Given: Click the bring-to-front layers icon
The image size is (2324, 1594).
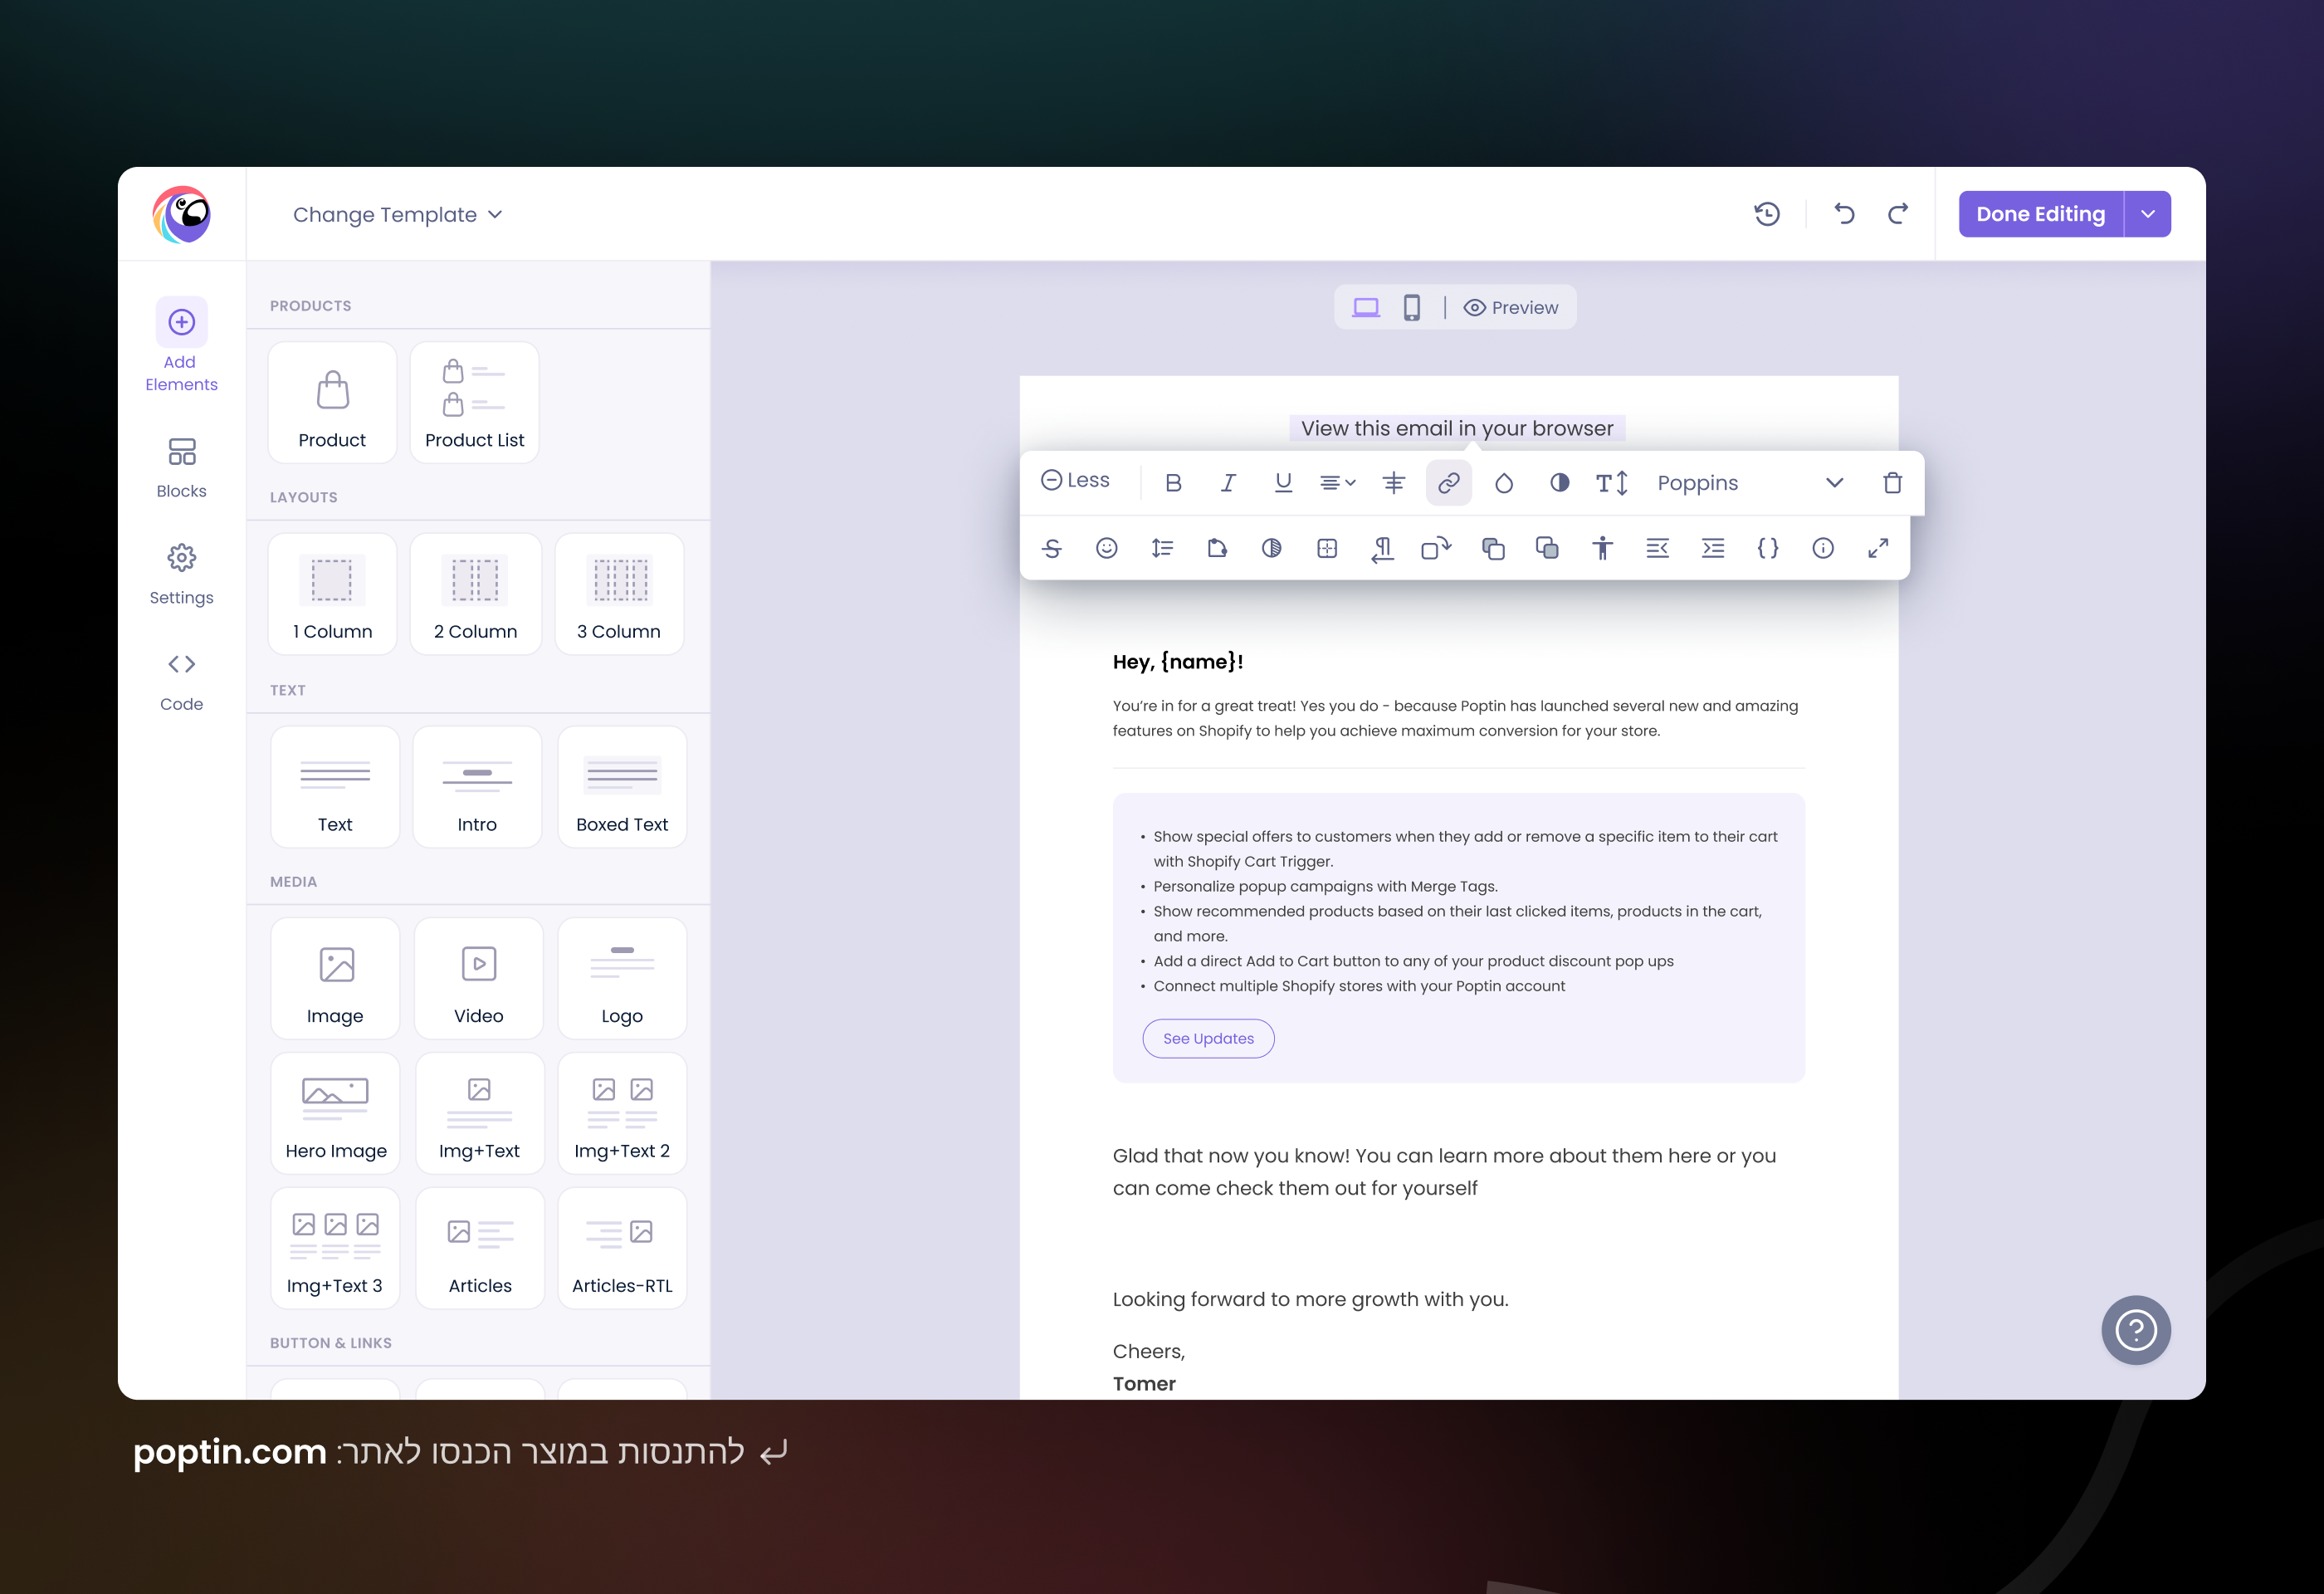Looking at the screenshot, I should pyautogui.click(x=1493, y=548).
